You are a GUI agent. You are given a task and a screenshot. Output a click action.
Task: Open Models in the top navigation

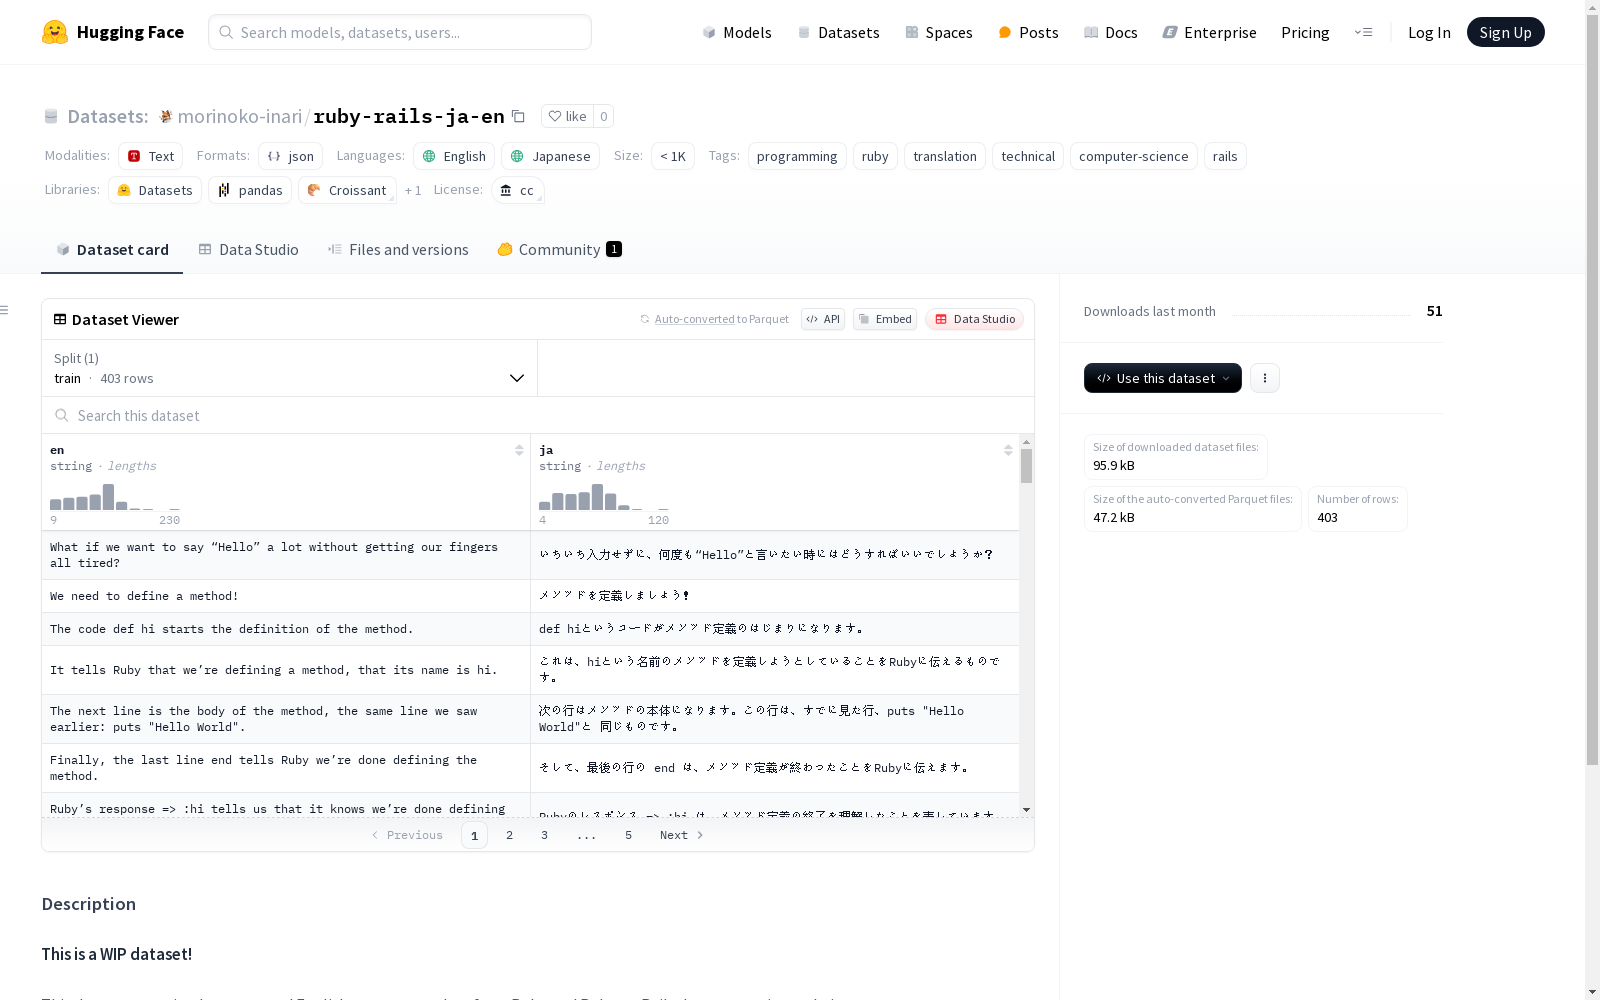[x=737, y=32]
